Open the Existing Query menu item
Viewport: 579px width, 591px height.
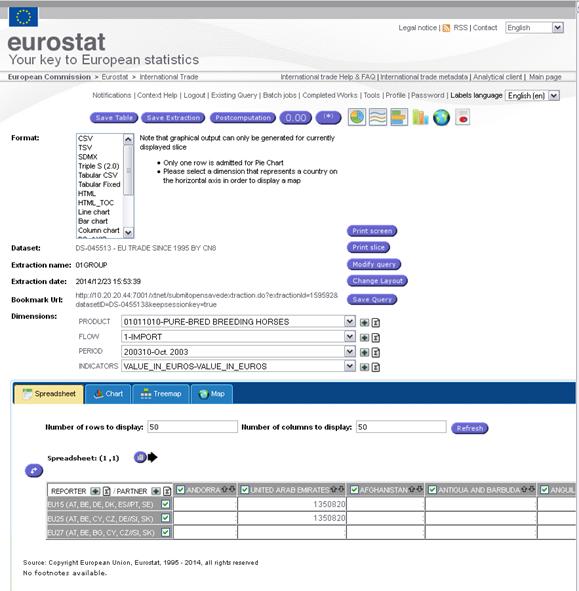point(234,95)
